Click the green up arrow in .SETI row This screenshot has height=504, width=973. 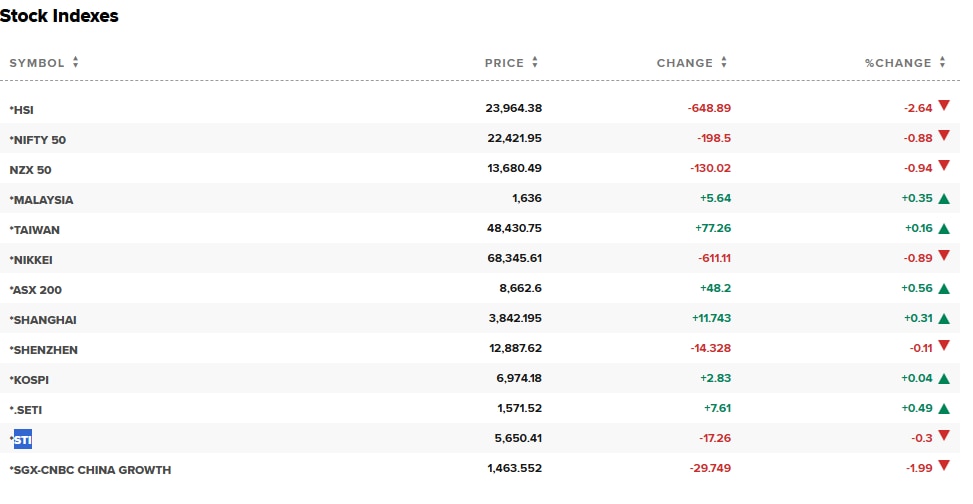pos(944,409)
